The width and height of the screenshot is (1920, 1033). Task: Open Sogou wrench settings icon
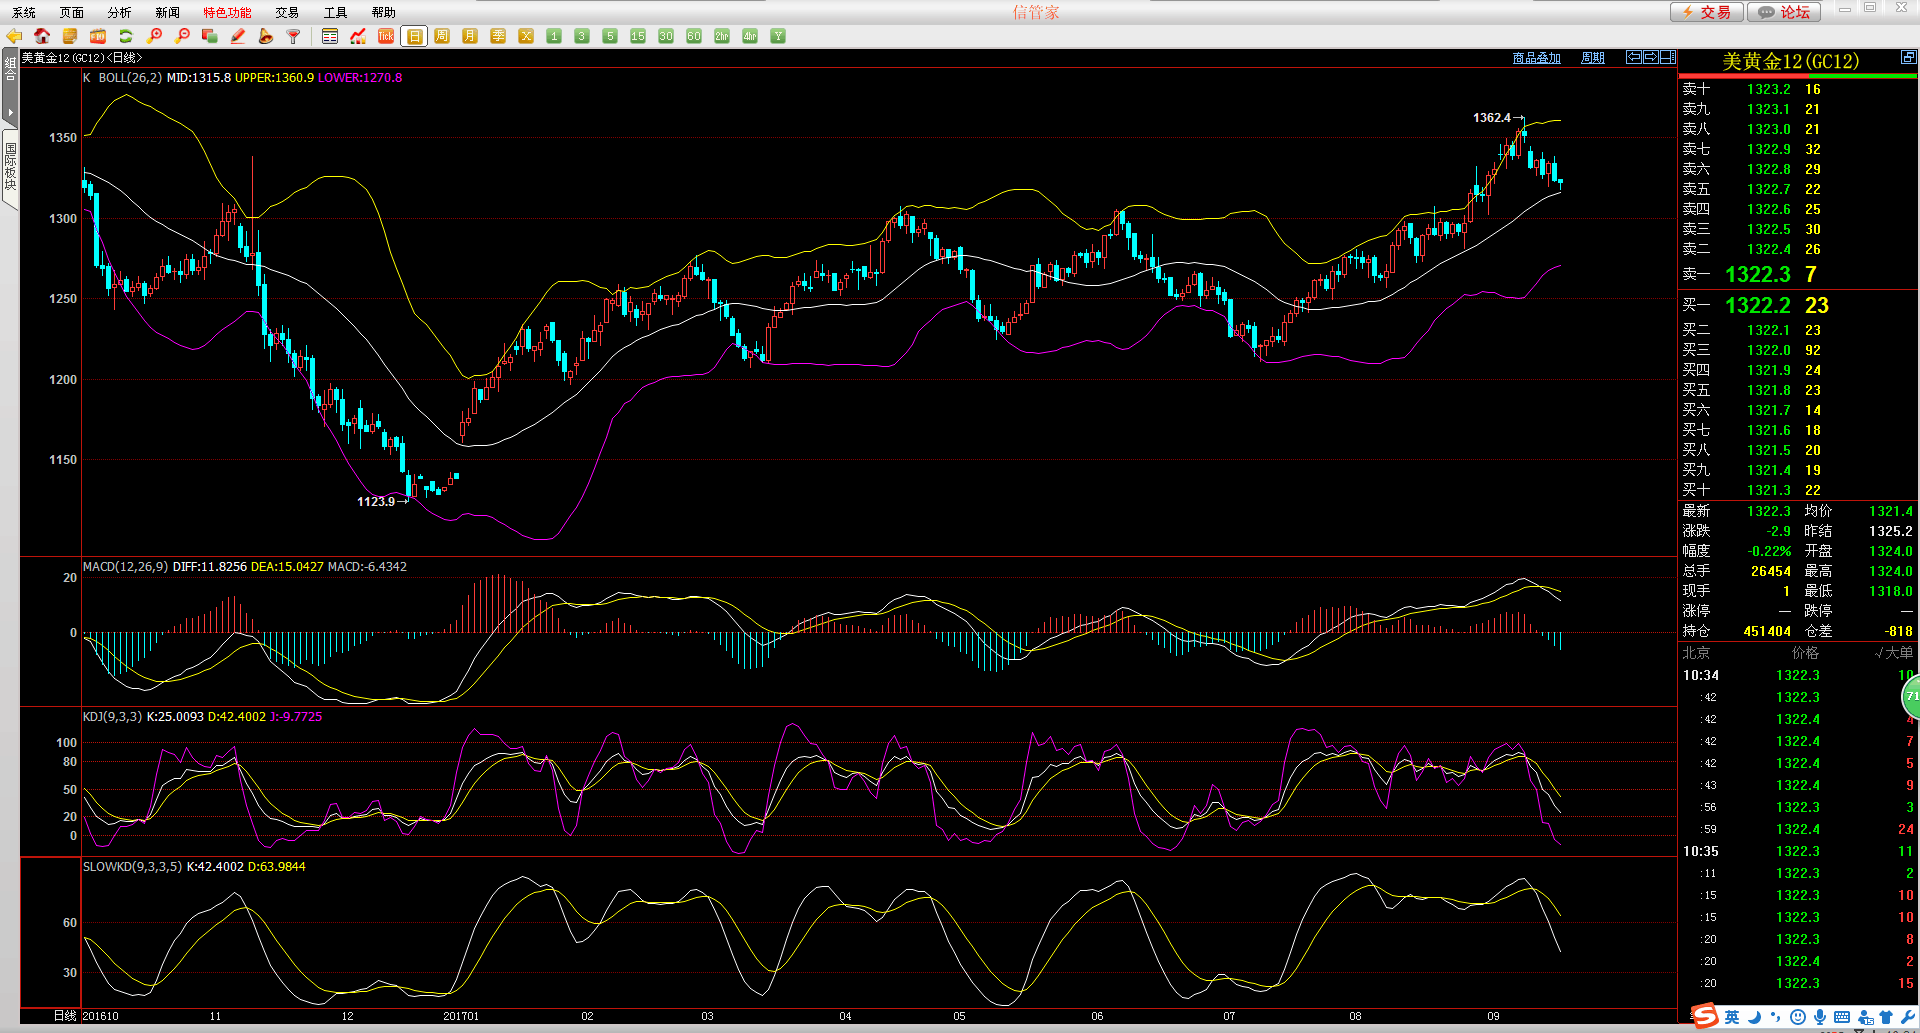[1908, 1017]
